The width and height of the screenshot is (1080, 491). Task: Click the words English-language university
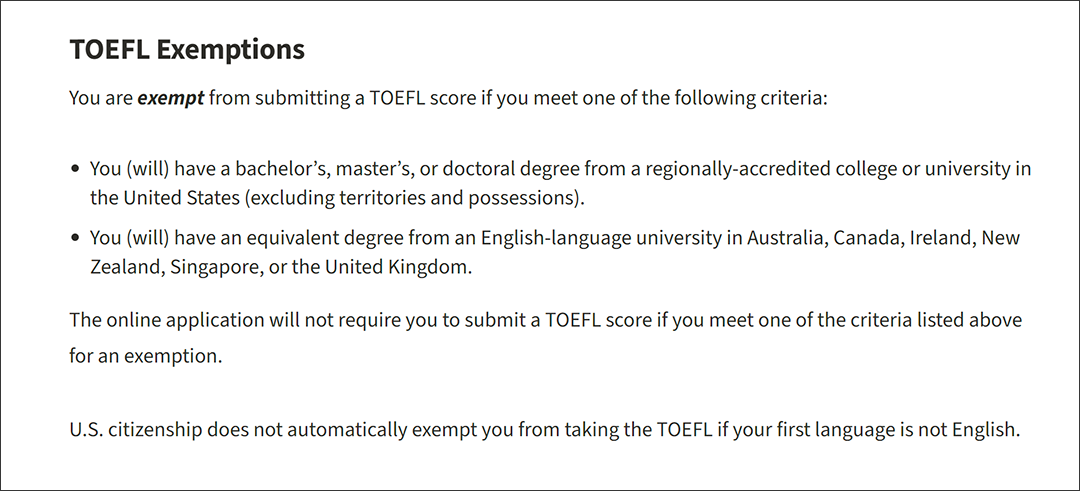coord(601,239)
